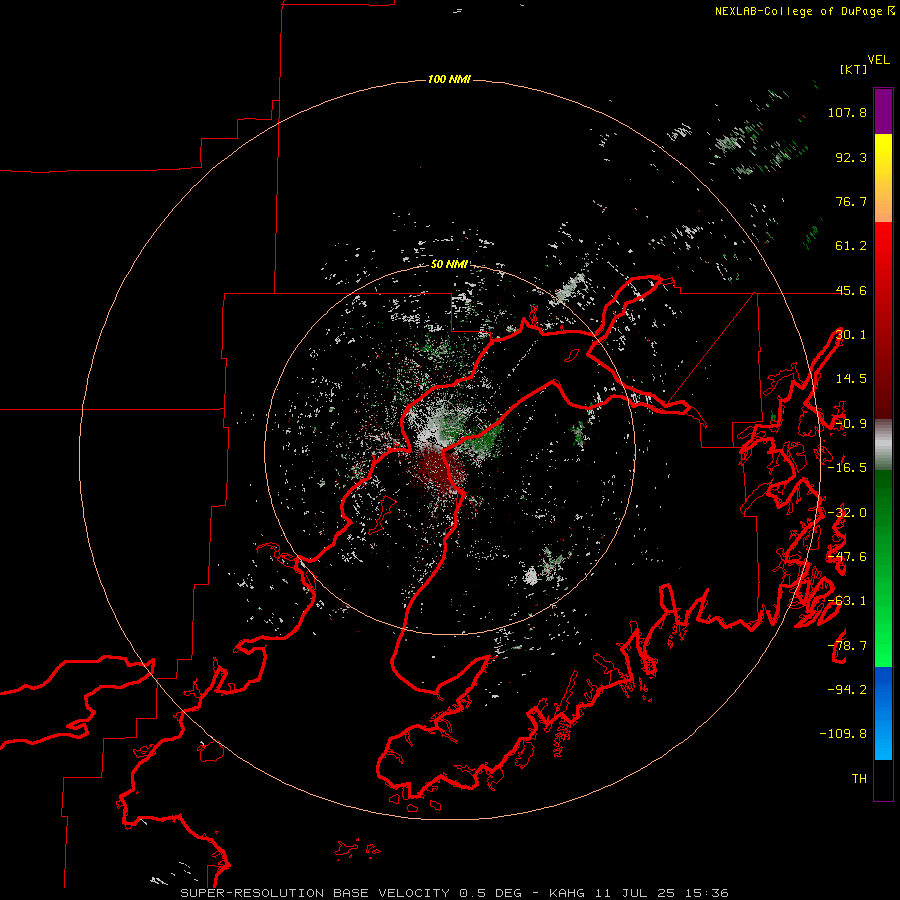Click the gray near-zero color bar segment
Viewport: 900px width, 900px height.
pos(883,445)
